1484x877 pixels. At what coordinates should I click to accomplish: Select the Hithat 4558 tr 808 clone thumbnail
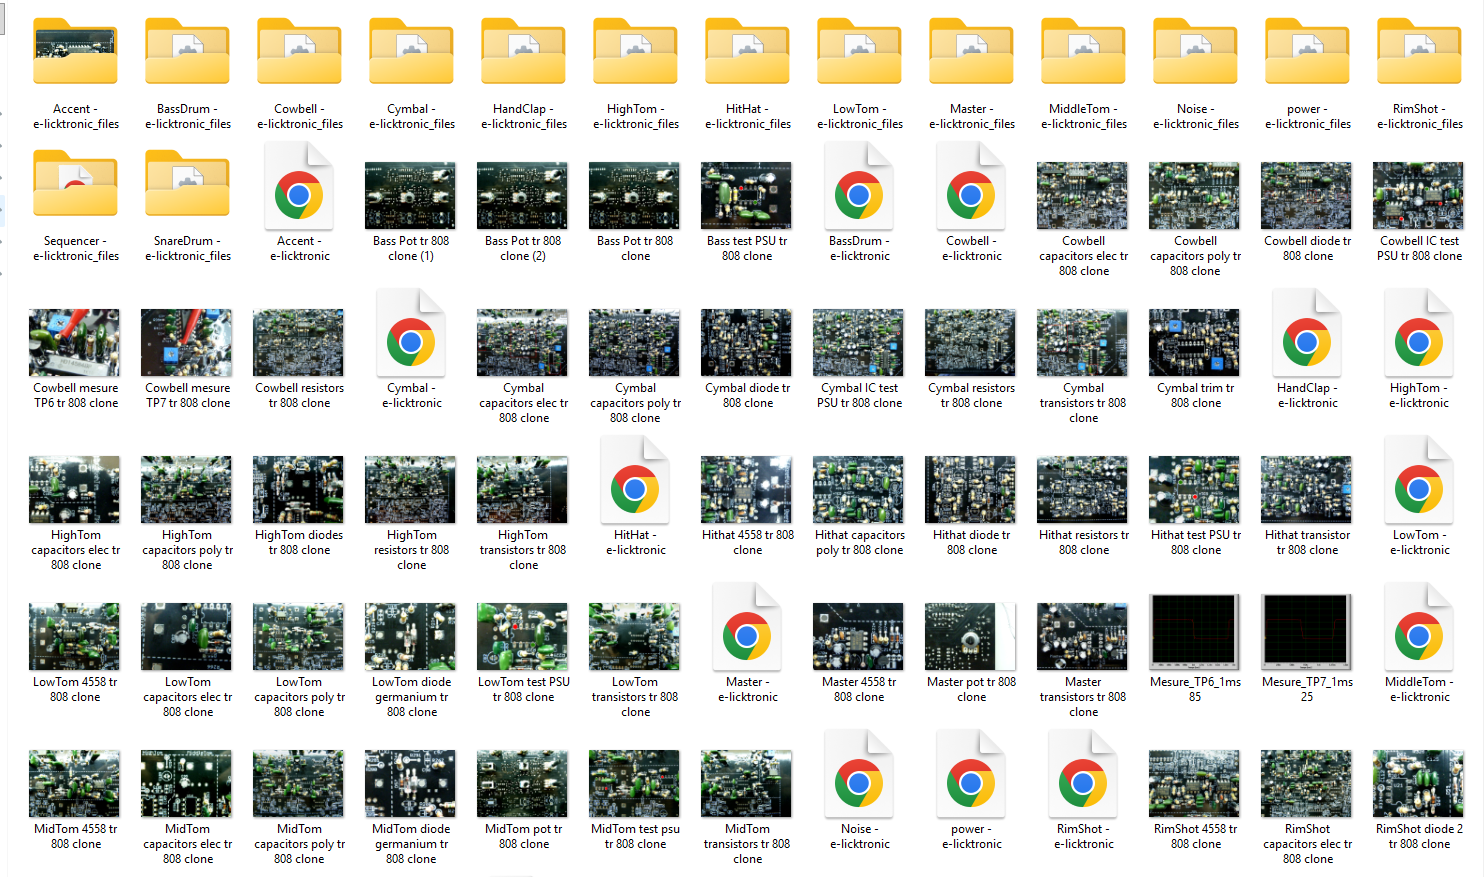pyautogui.click(x=746, y=490)
